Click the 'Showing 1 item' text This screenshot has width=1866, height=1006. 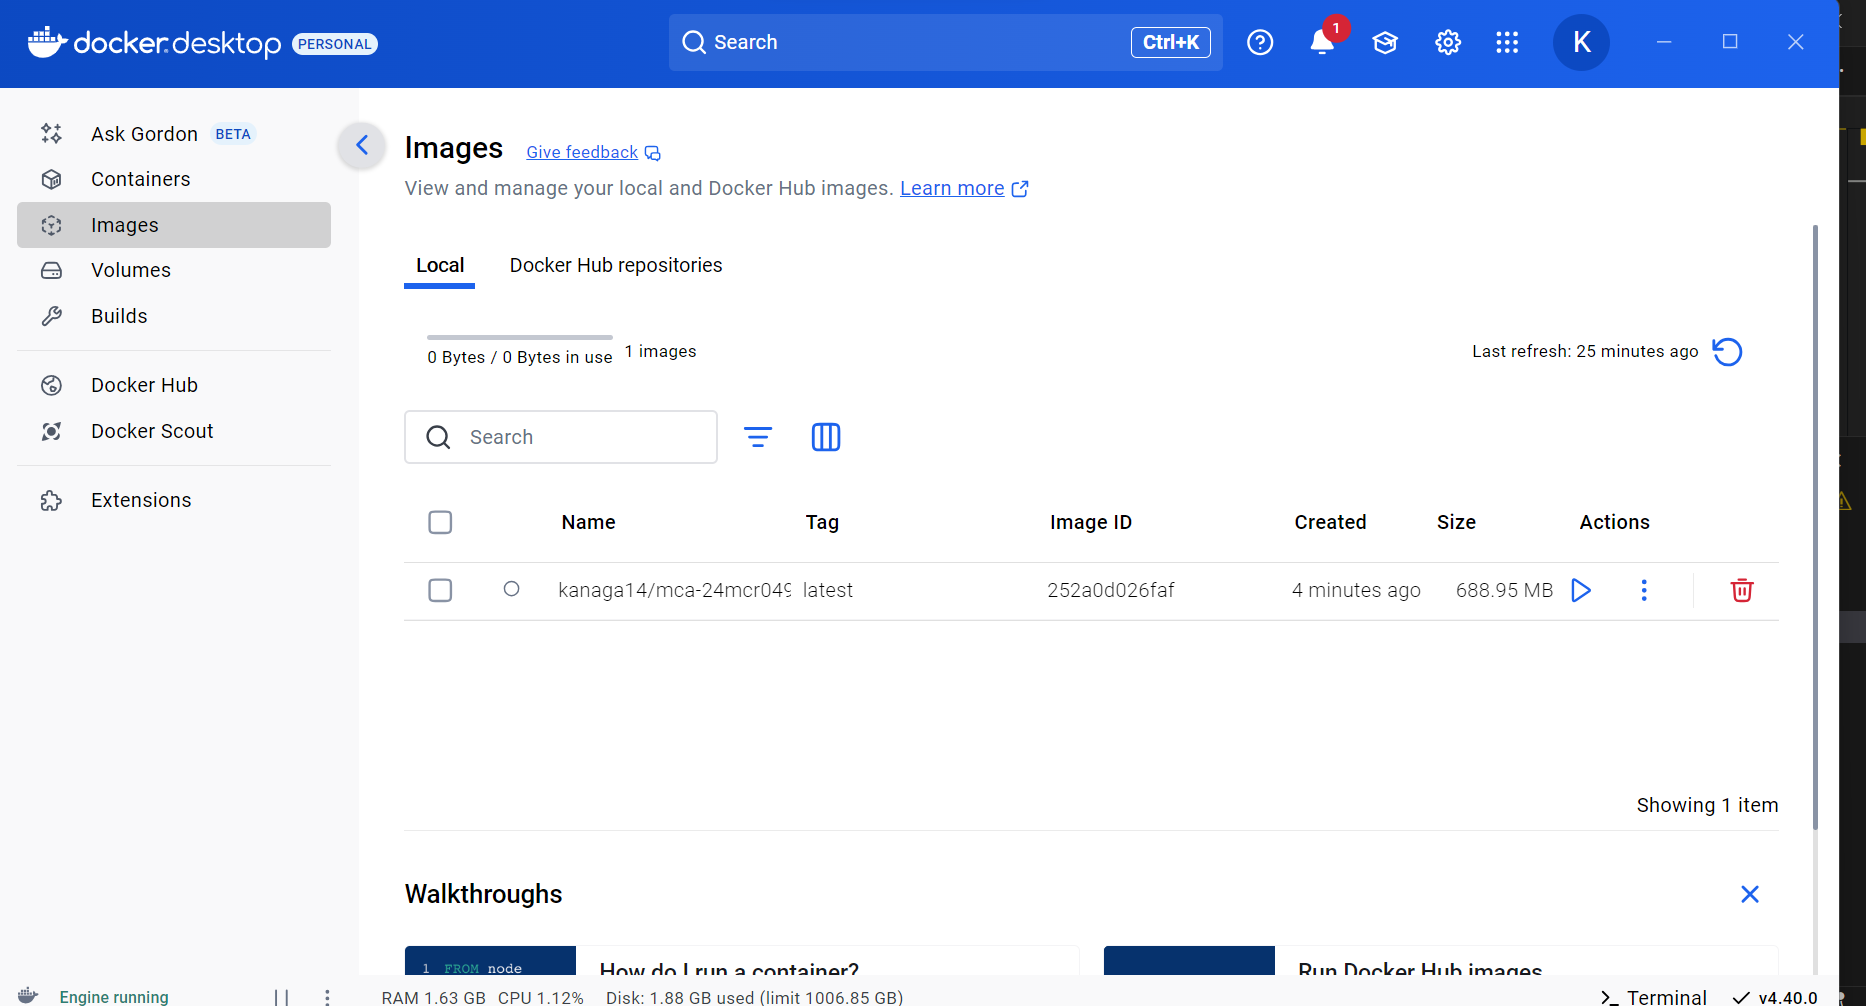1707,805
